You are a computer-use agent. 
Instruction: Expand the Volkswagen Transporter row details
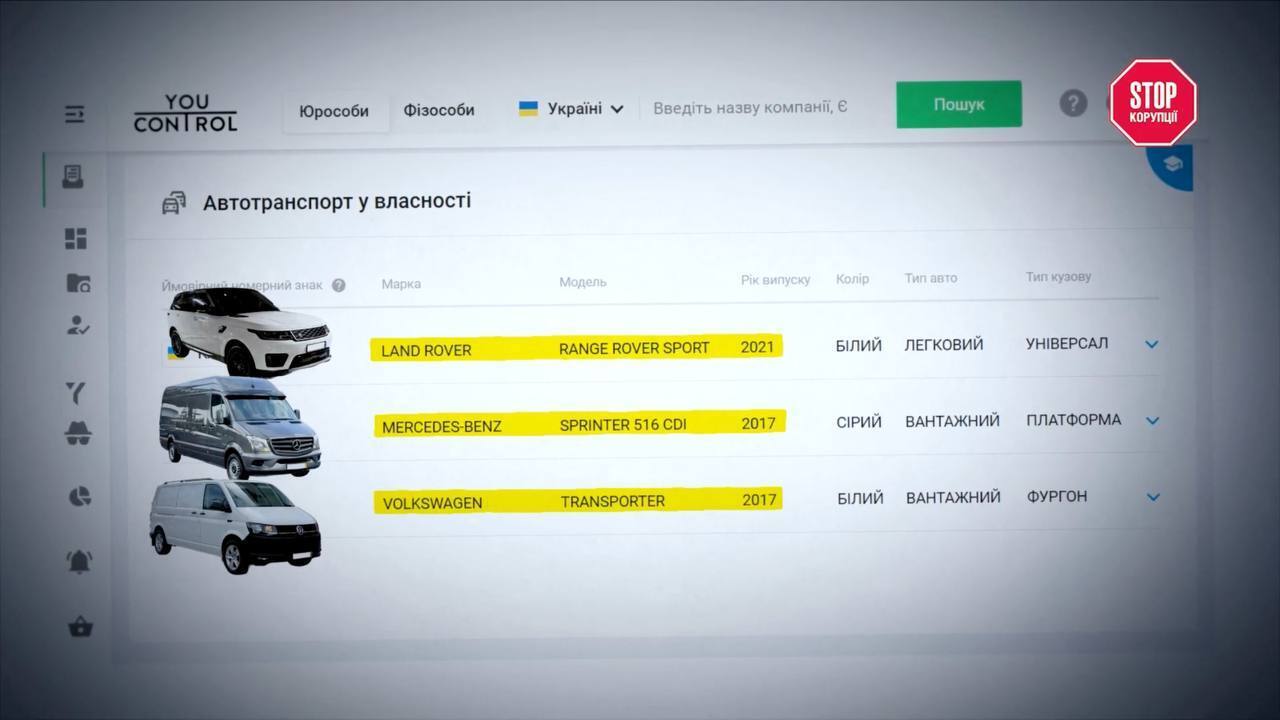pos(1153,497)
